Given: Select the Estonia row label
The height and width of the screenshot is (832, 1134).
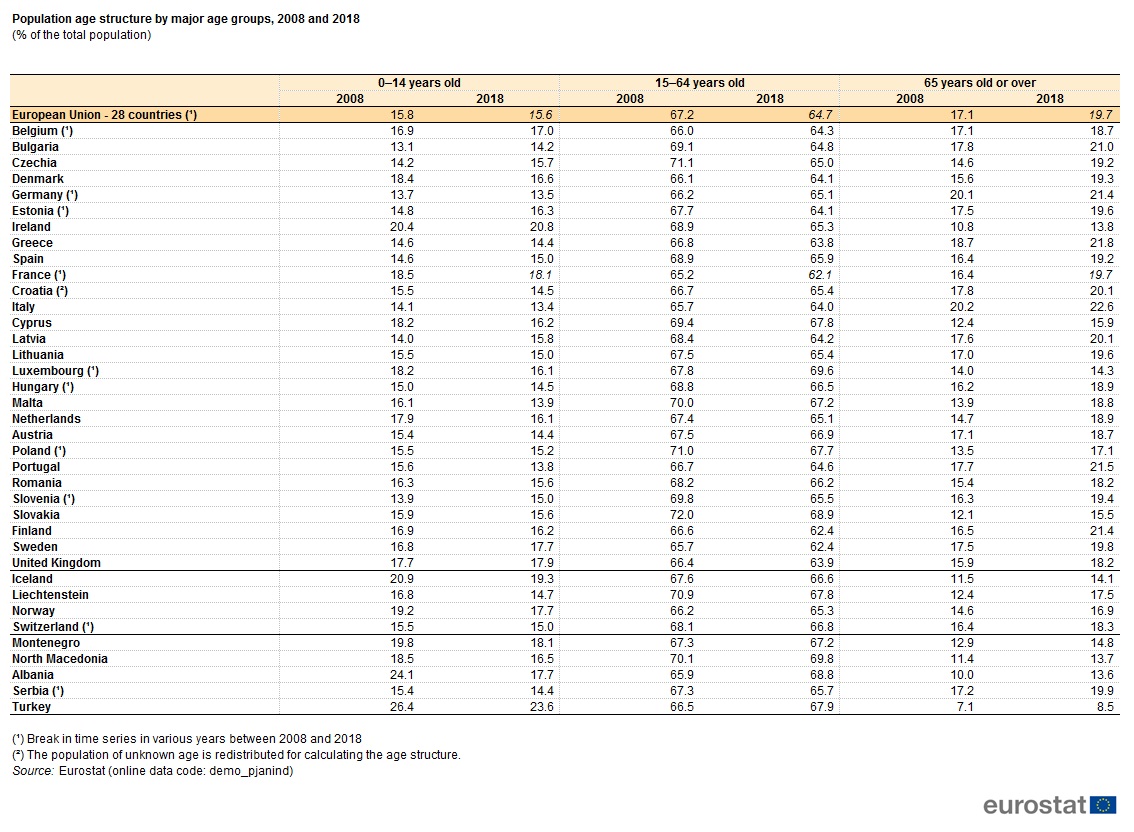Looking at the screenshot, I should click(40, 211).
